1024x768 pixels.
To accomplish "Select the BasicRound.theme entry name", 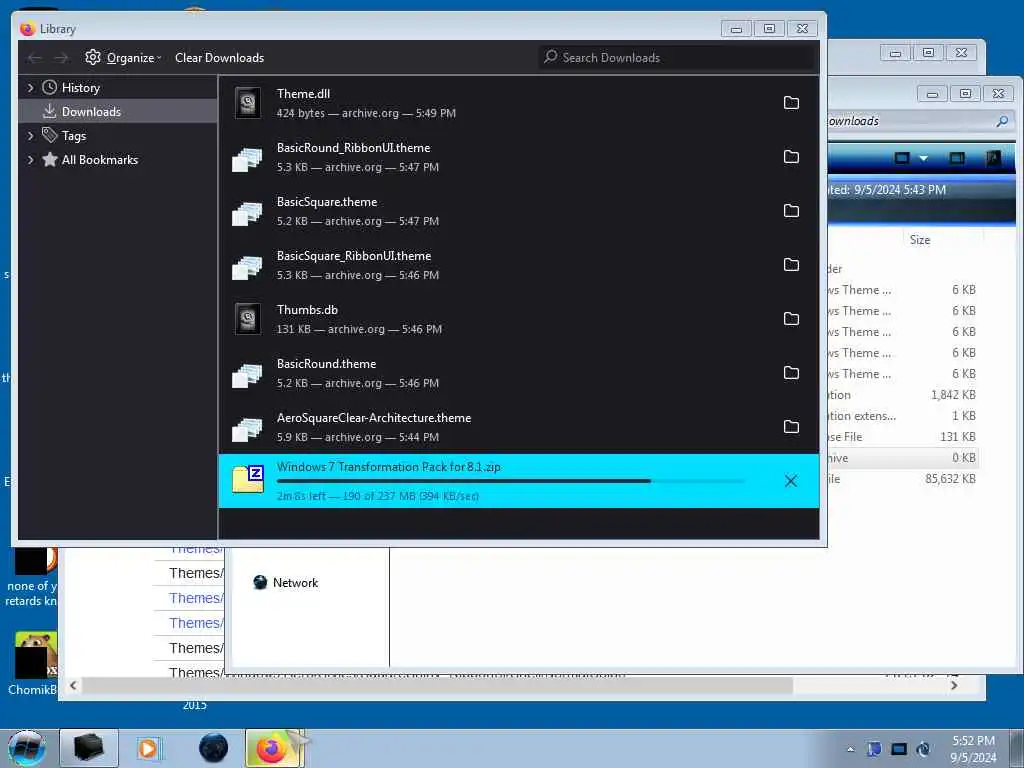I will coord(326,364).
